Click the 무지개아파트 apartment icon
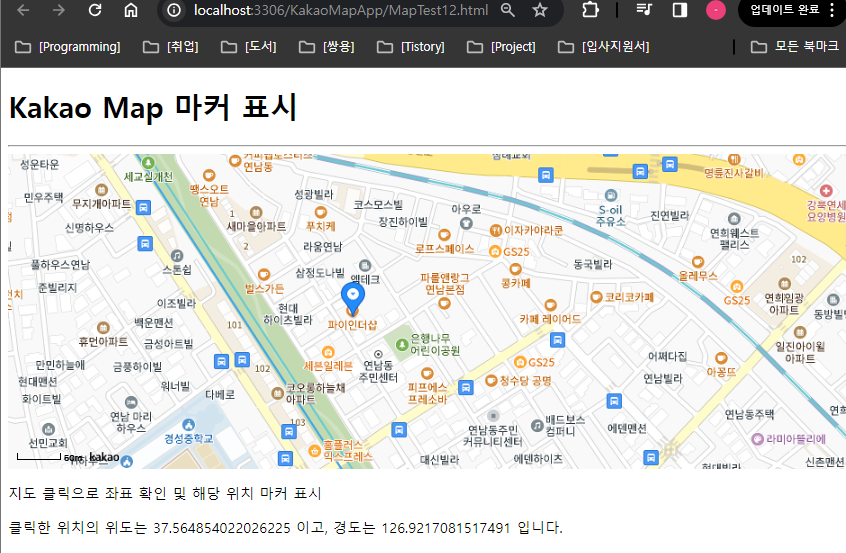The image size is (846, 553). [x=101, y=190]
